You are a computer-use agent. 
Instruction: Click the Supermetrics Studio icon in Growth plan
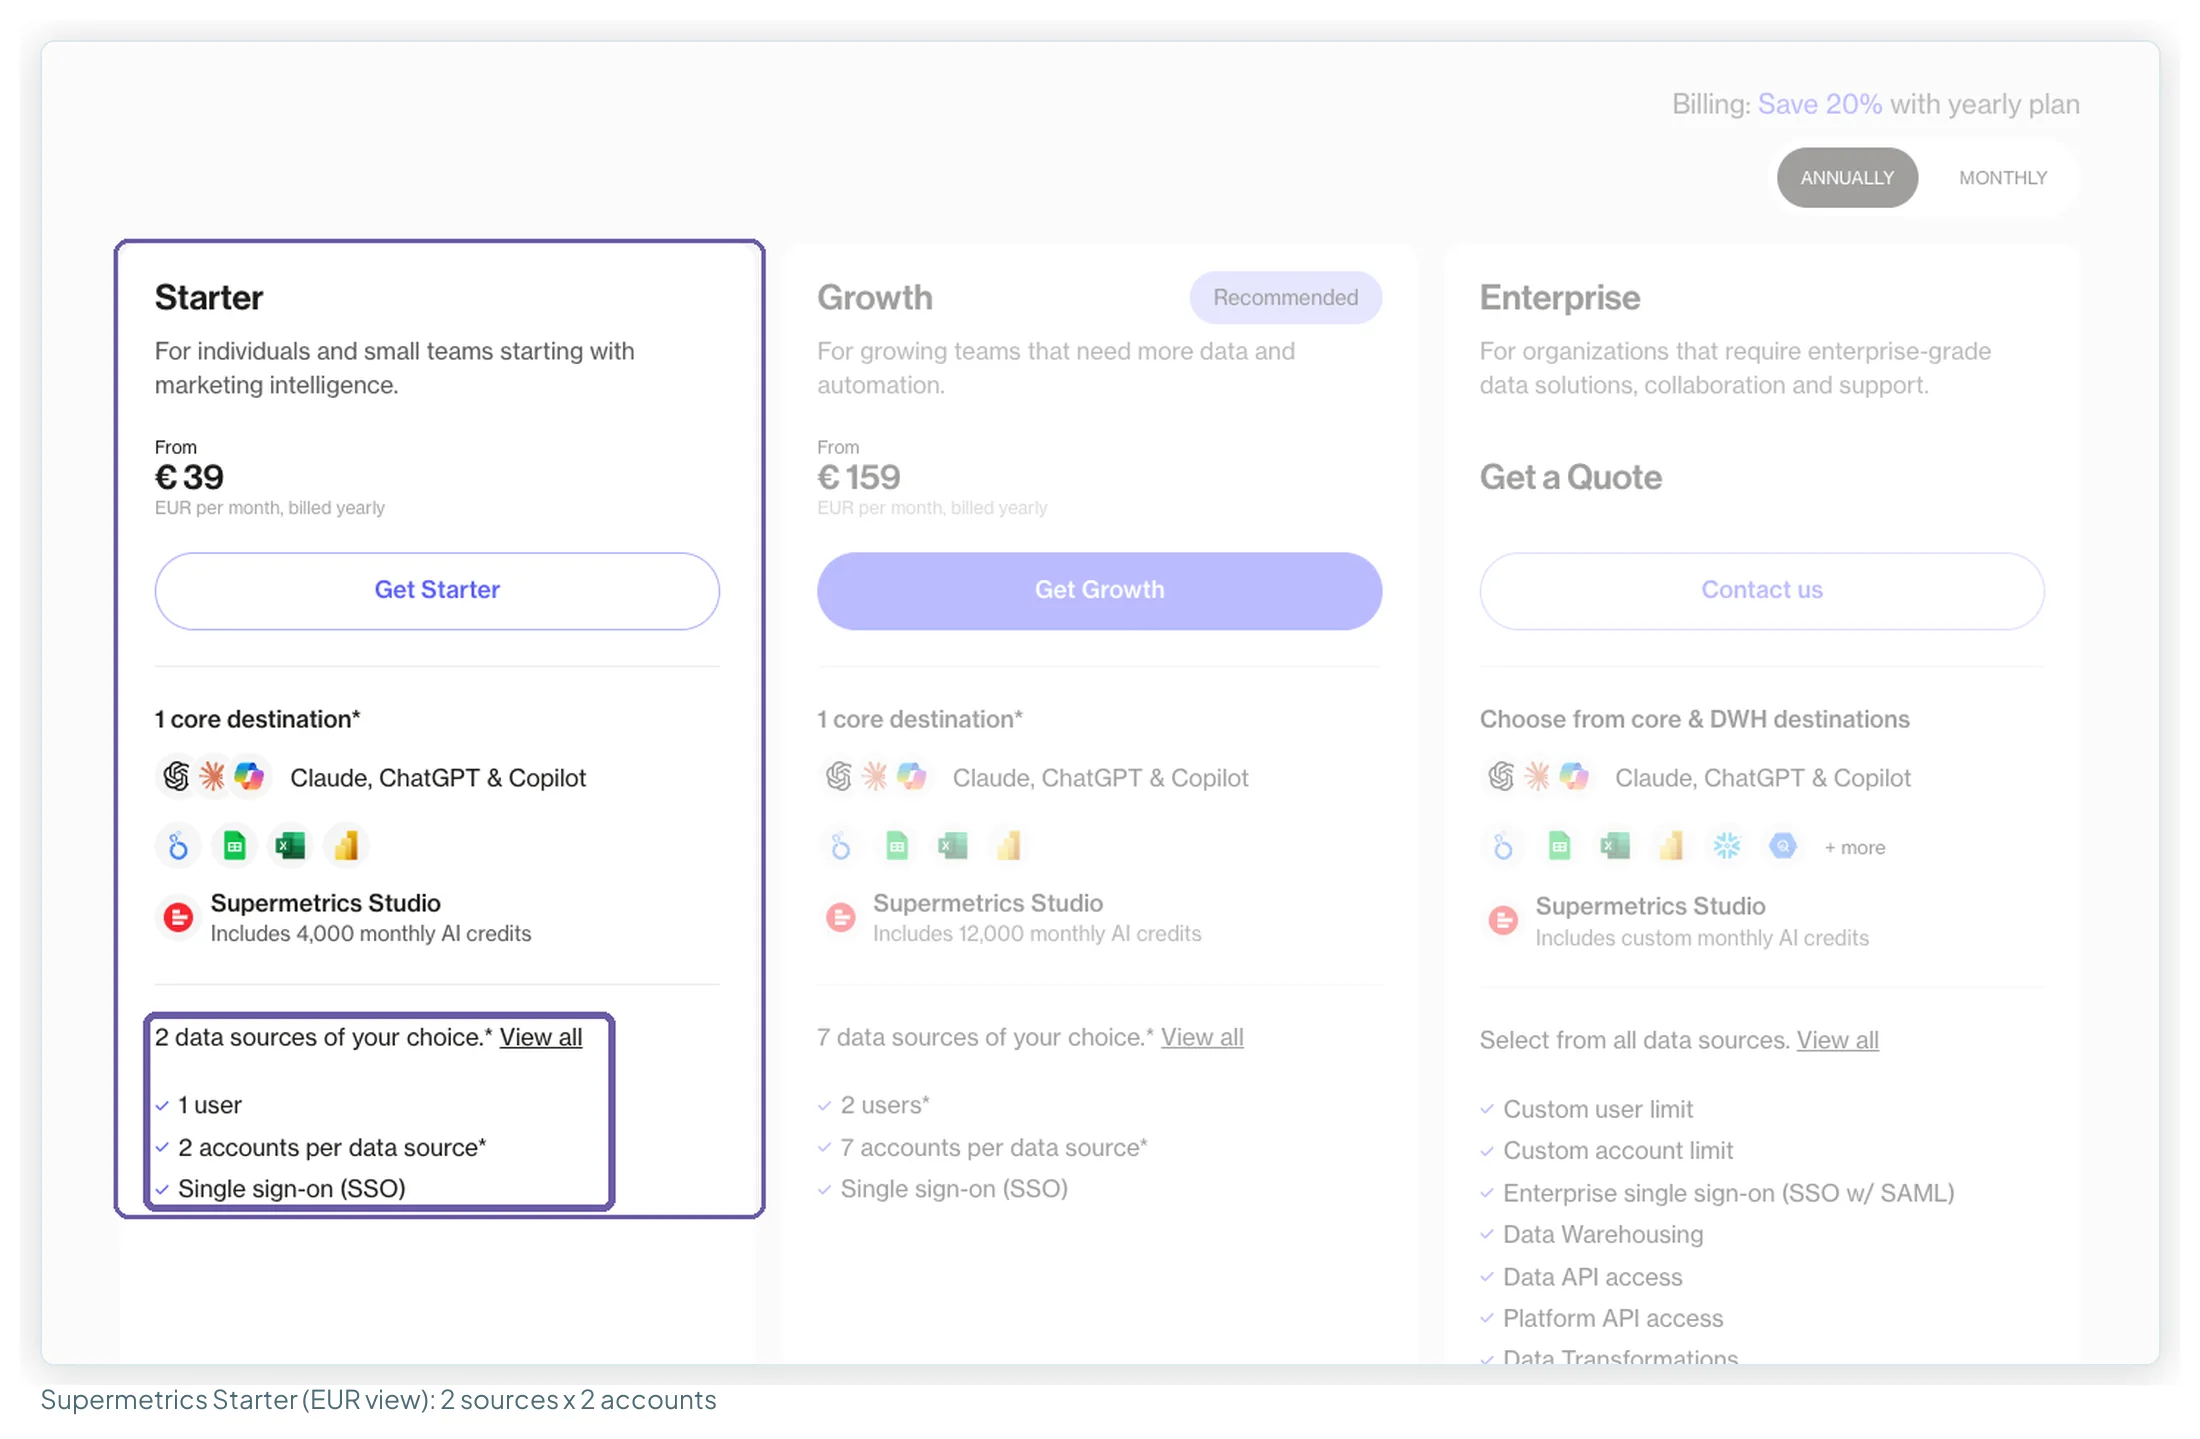click(841, 917)
